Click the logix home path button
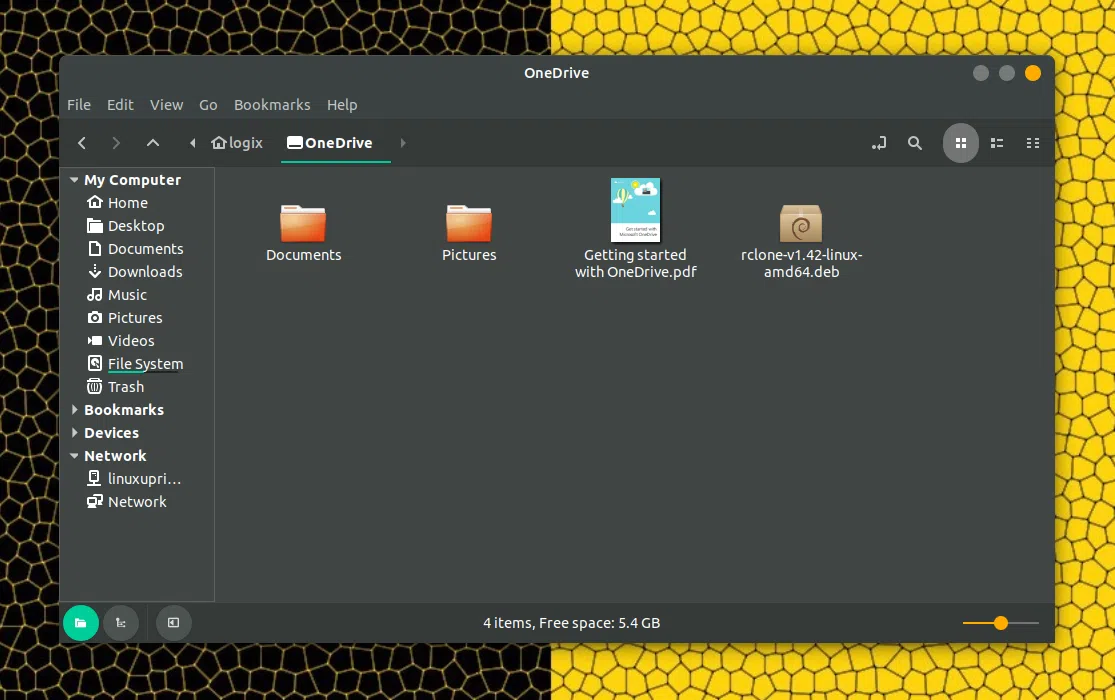The image size is (1115, 700). (237, 143)
